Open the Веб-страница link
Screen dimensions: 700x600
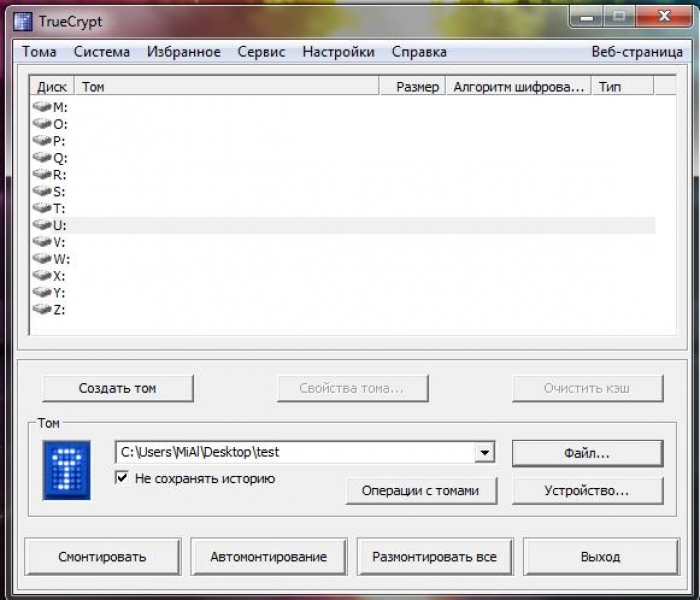(637, 52)
